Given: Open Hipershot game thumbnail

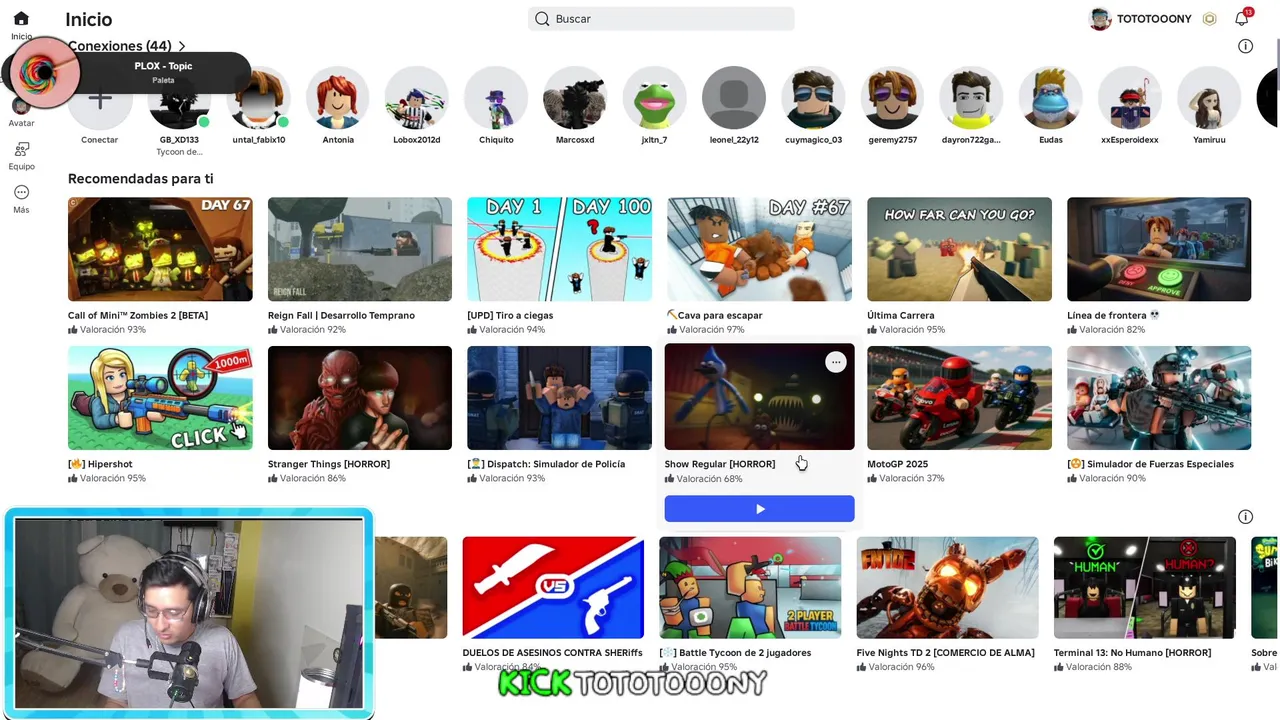Looking at the screenshot, I should 160,398.
